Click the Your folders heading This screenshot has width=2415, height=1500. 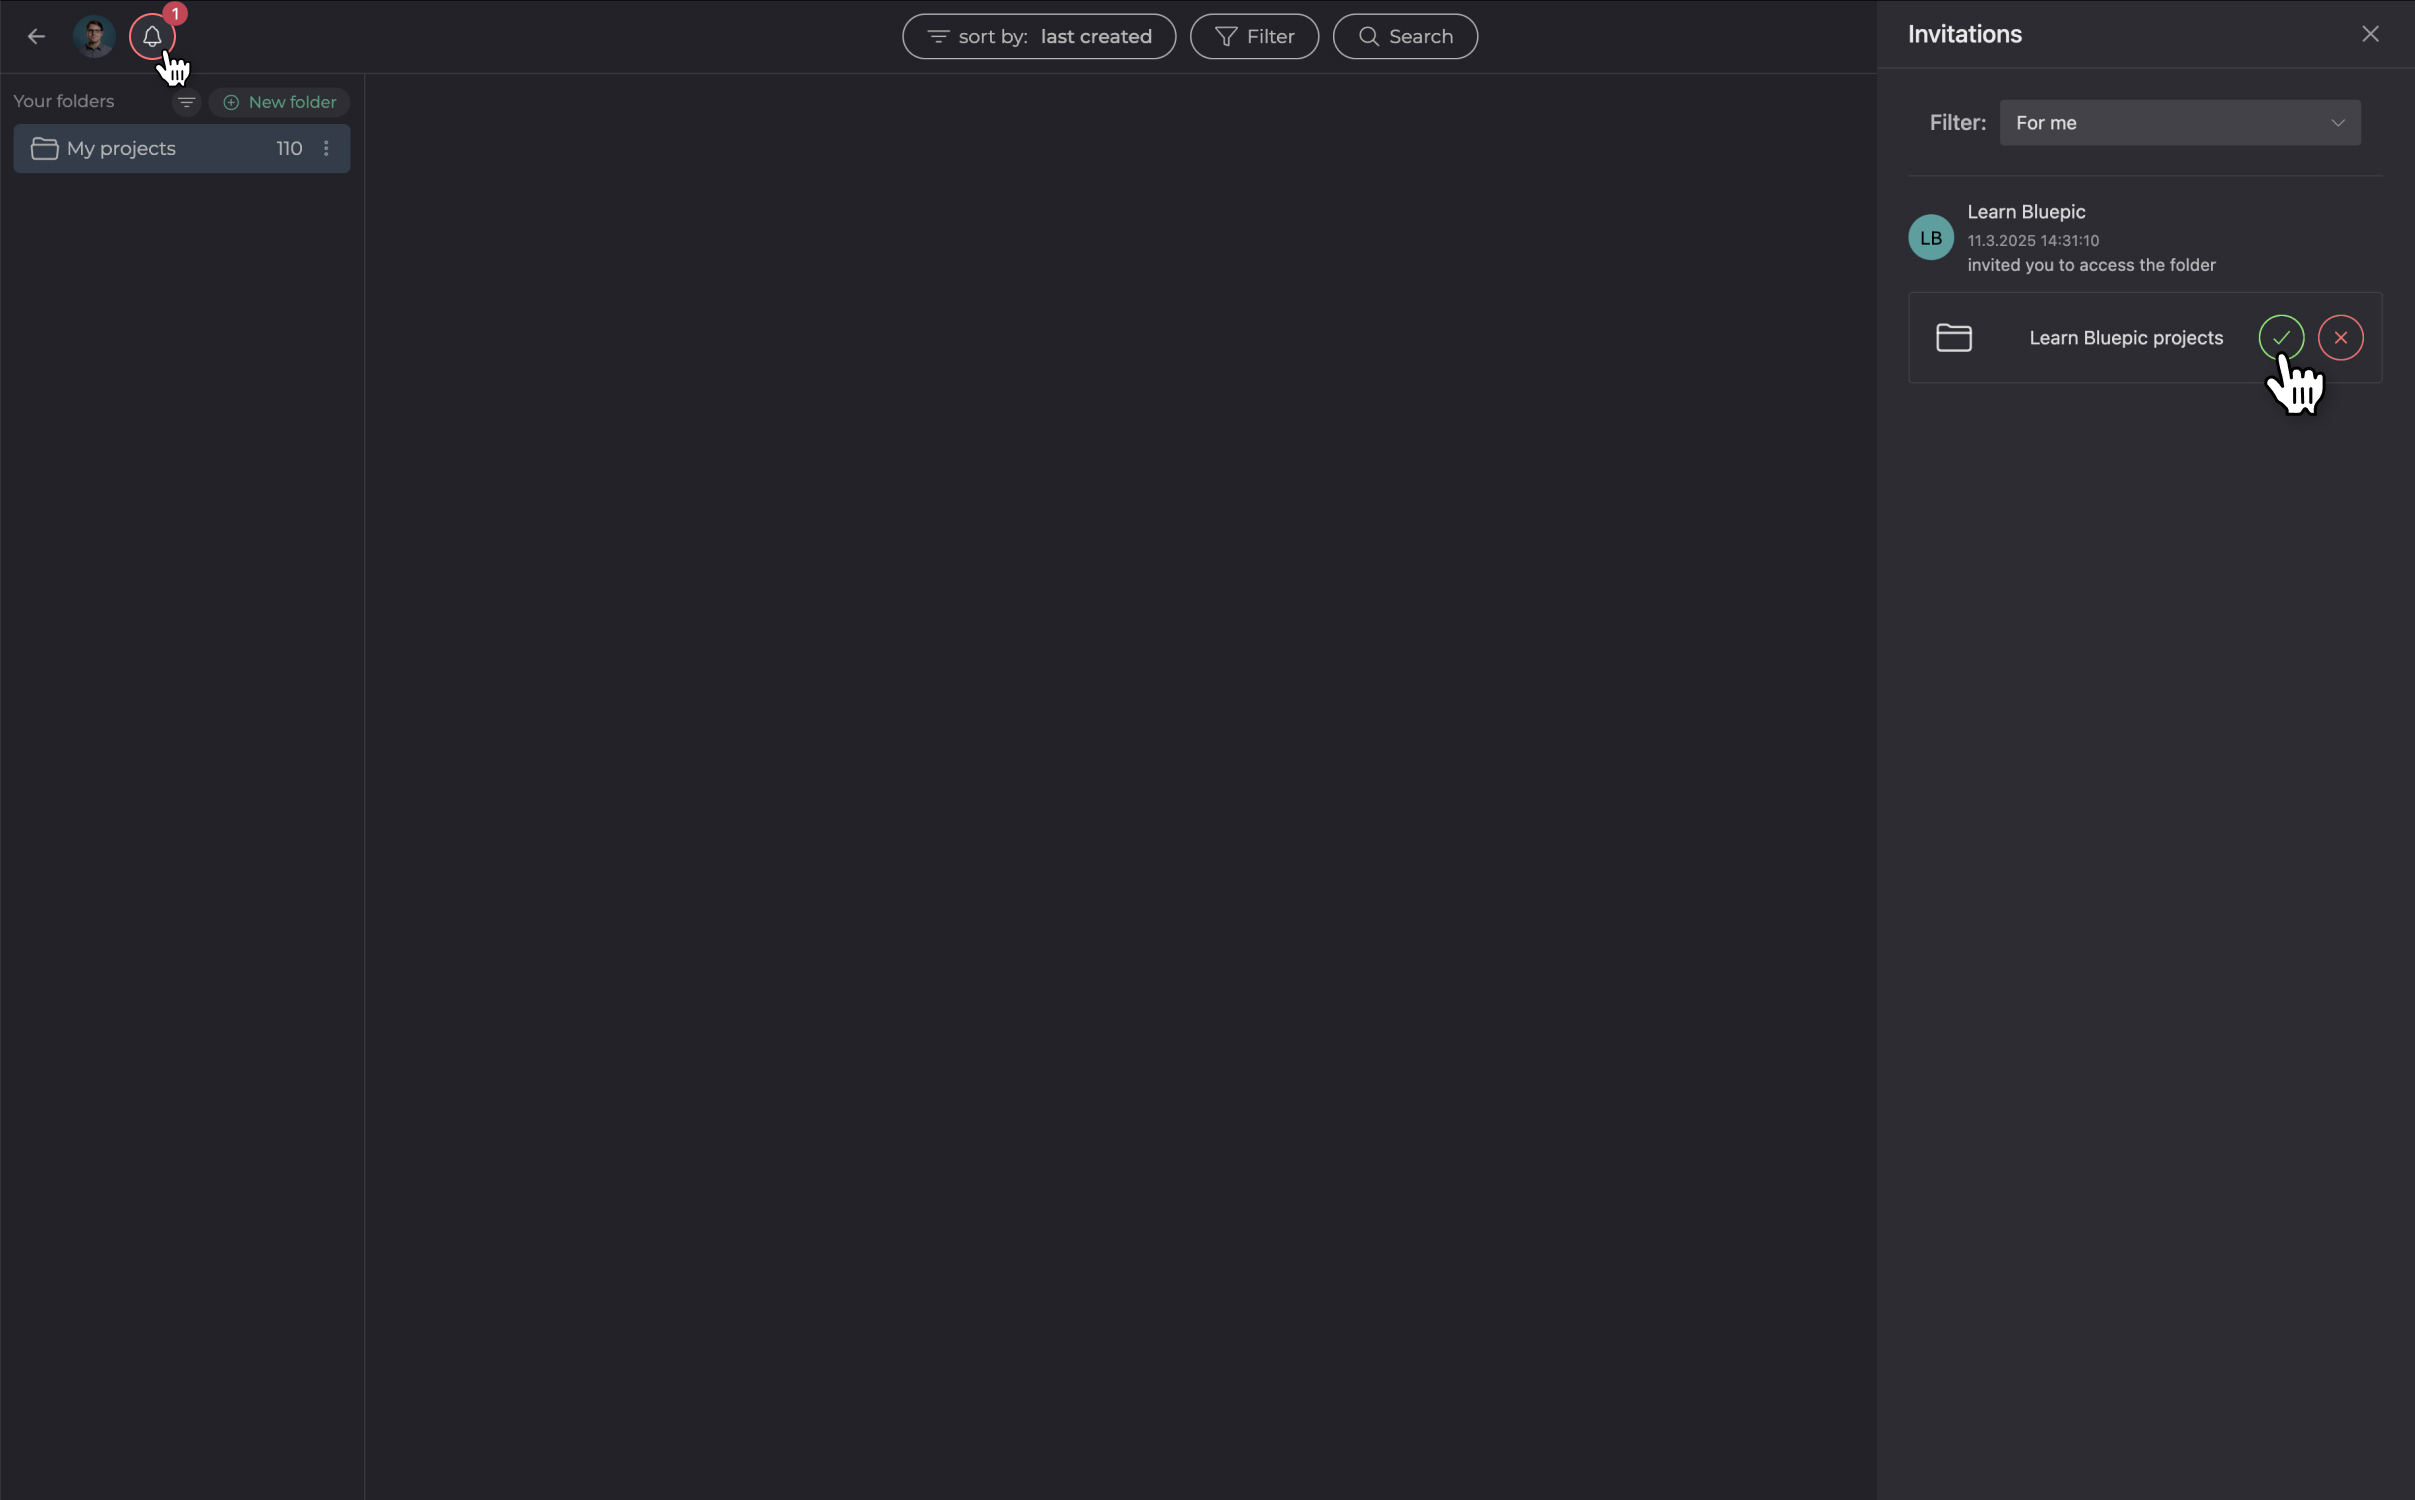[64, 101]
